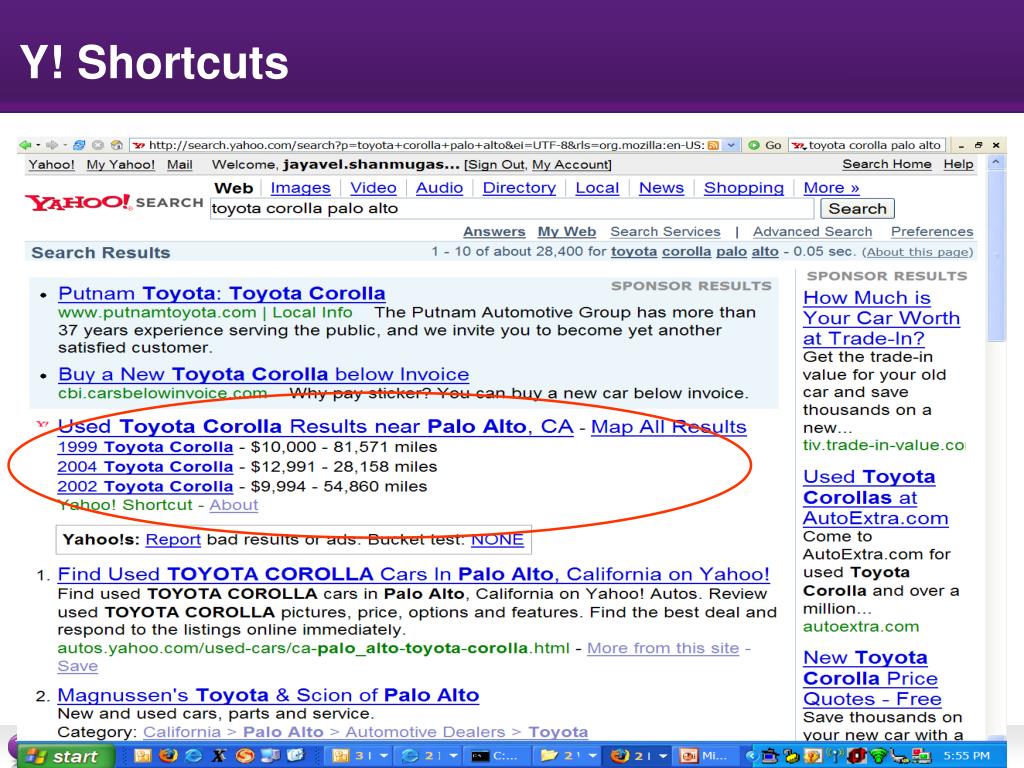Open the My Yahoo! link

pos(121,165)
